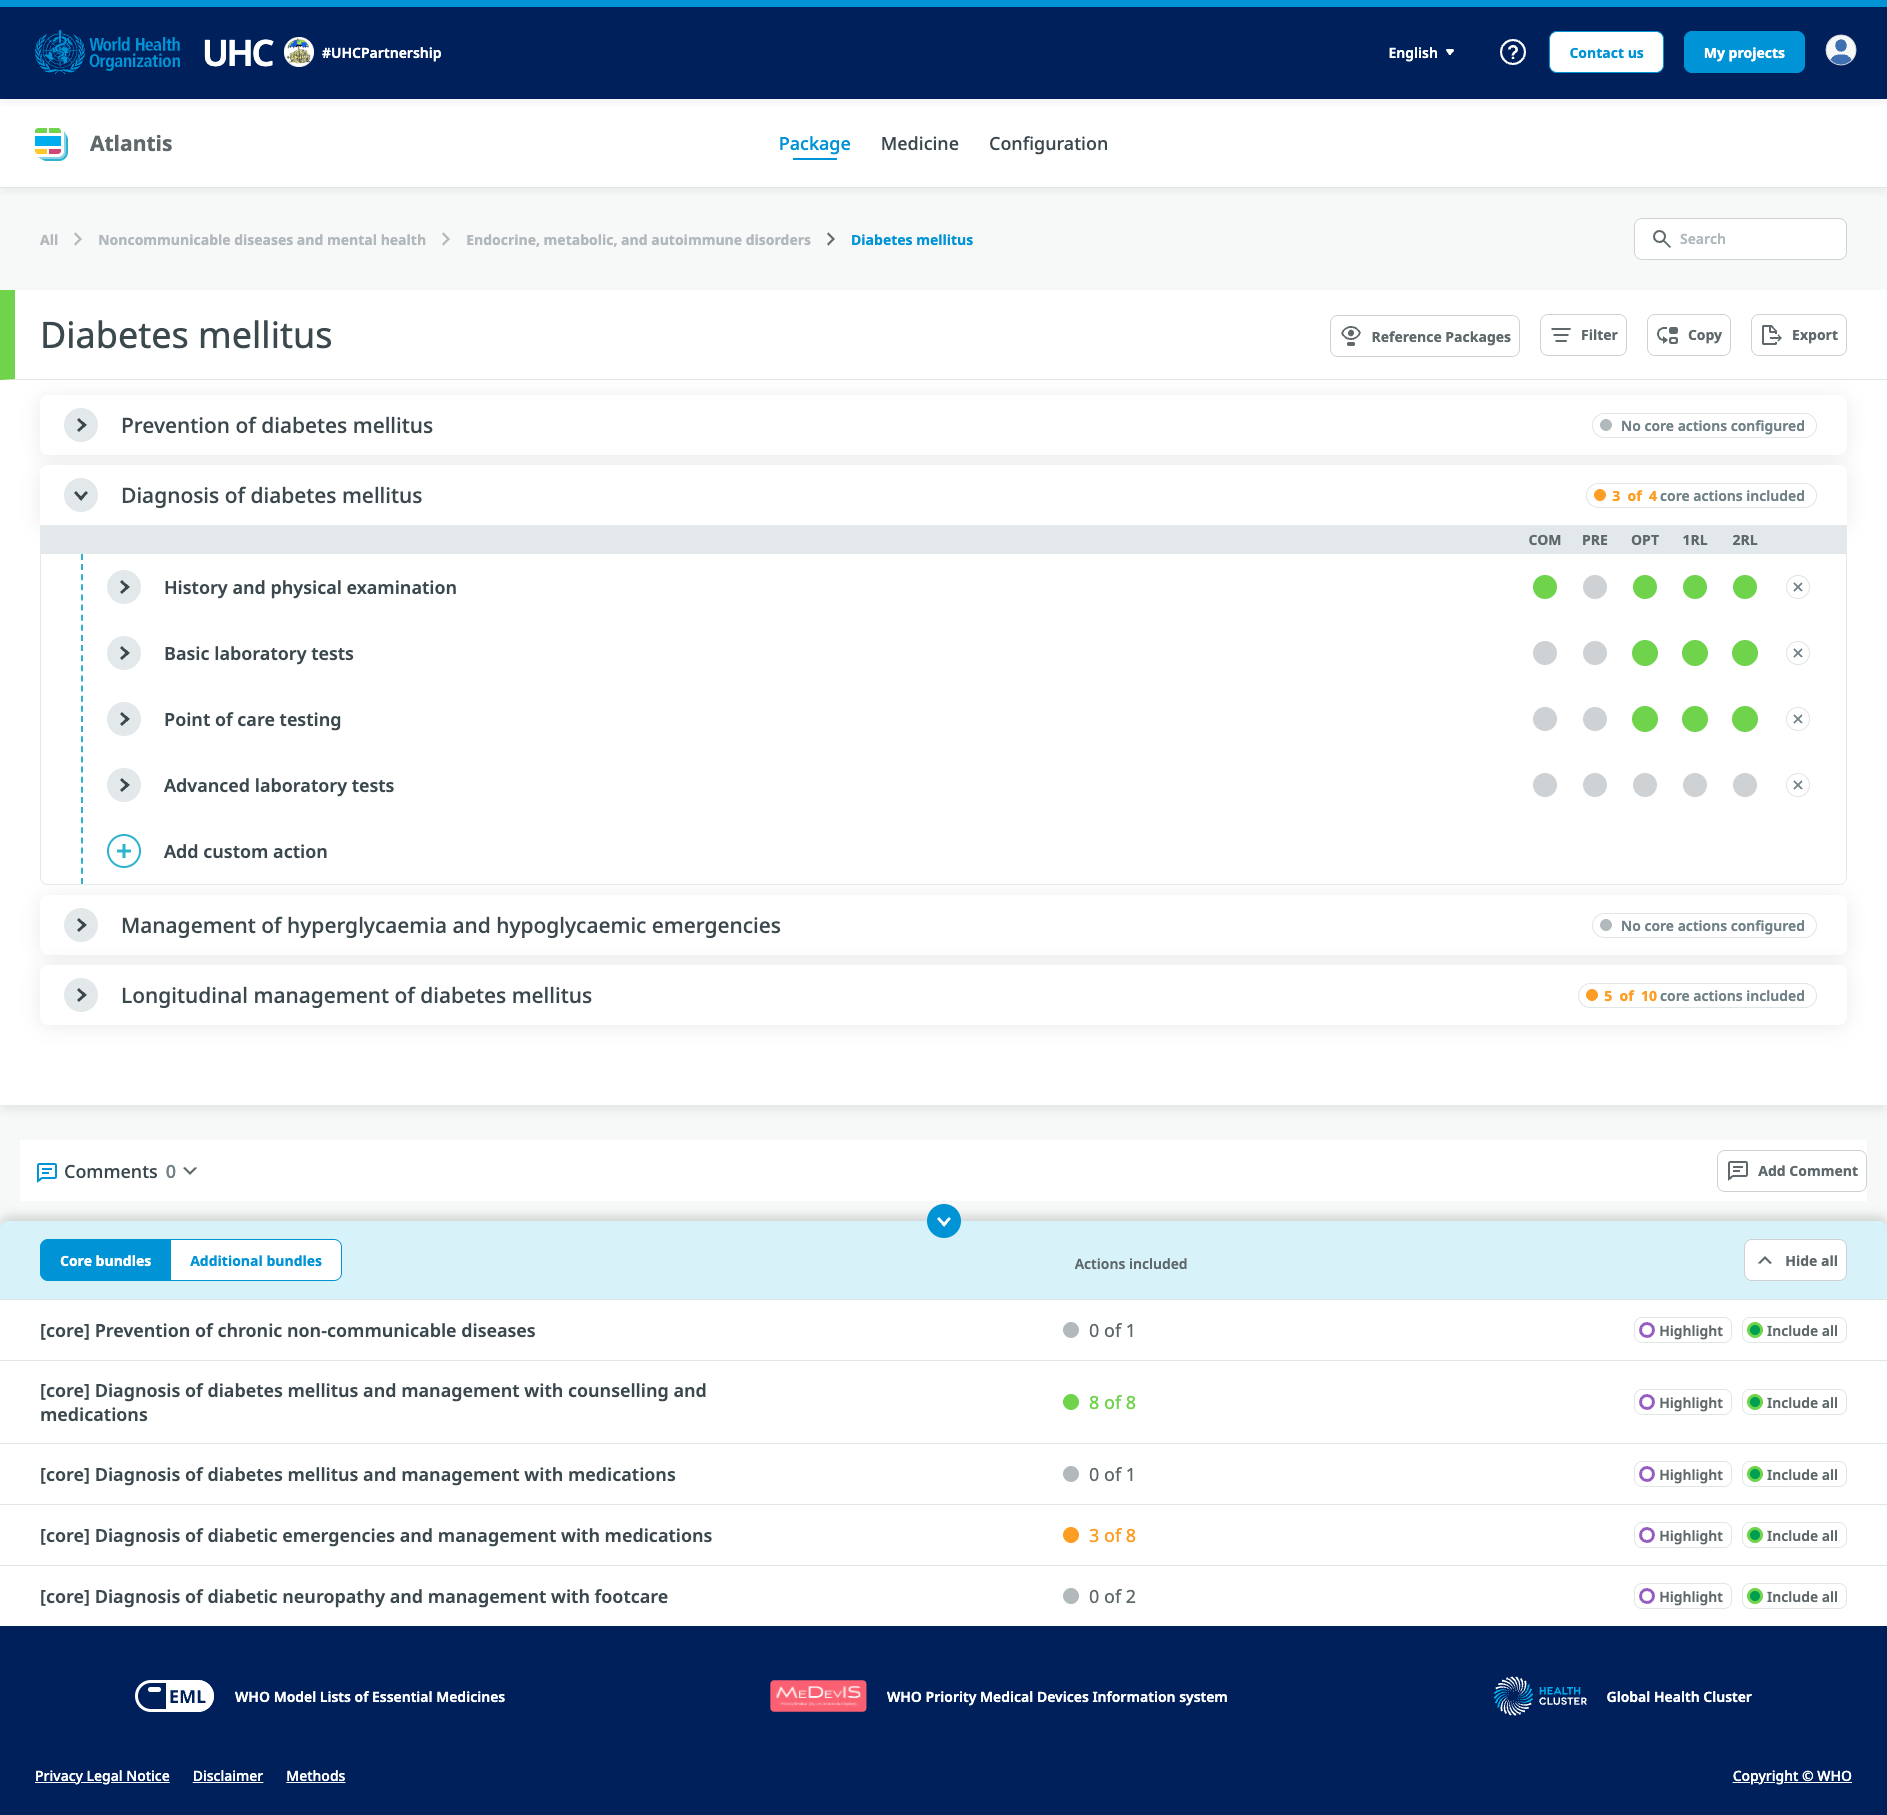The height and width of the screenshot is (1815, 1887).
Task: Switch to the Medicine tab
Action: [919, 143]
